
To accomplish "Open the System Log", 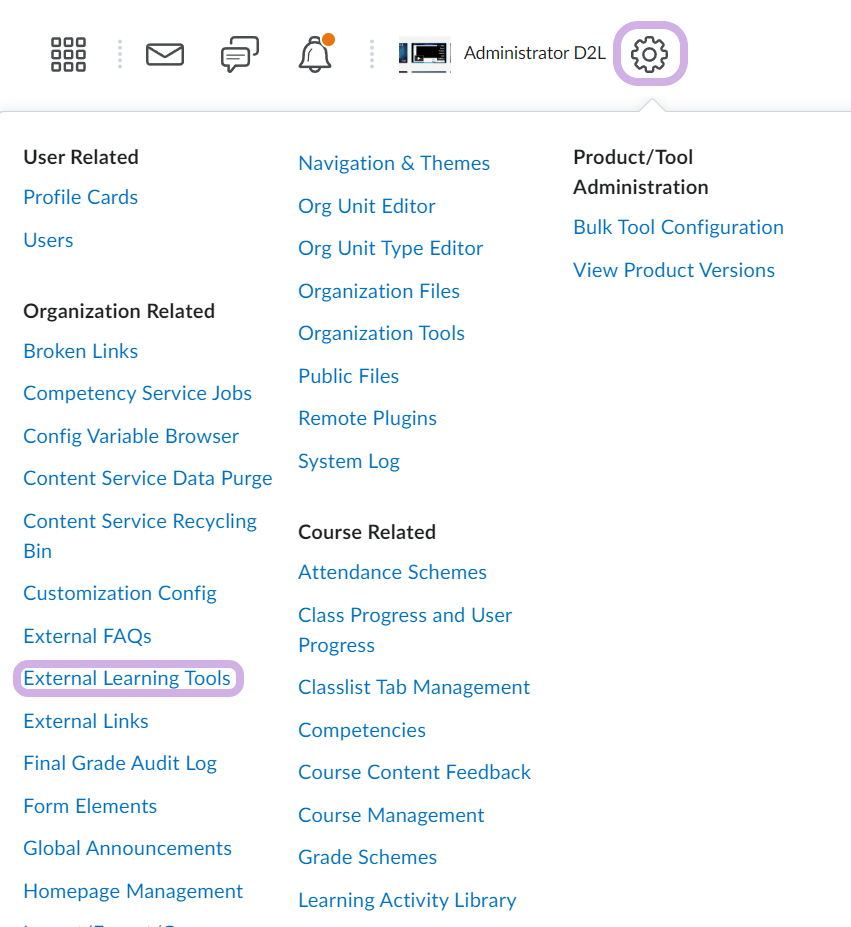I will click(348, 461).
